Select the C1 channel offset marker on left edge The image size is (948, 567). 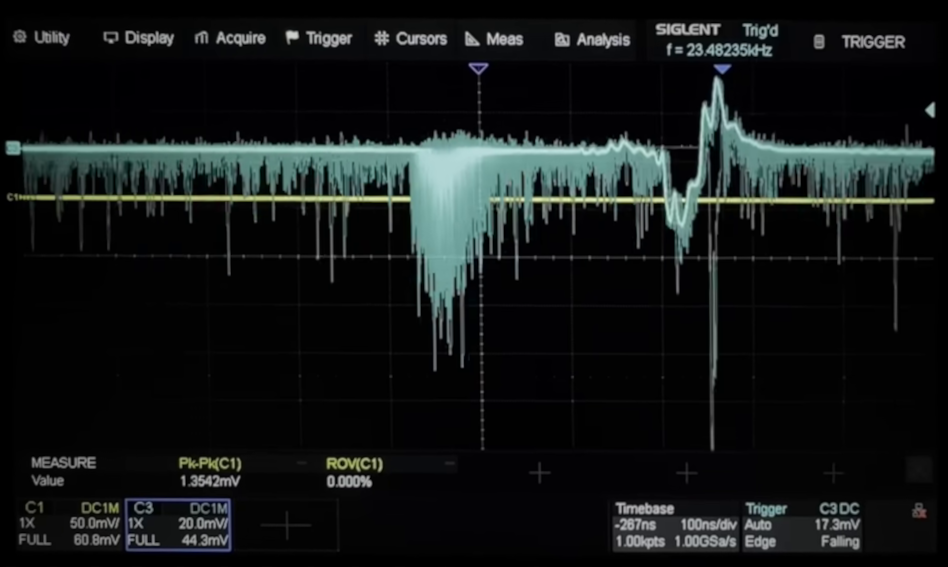(x=12, y=197)
